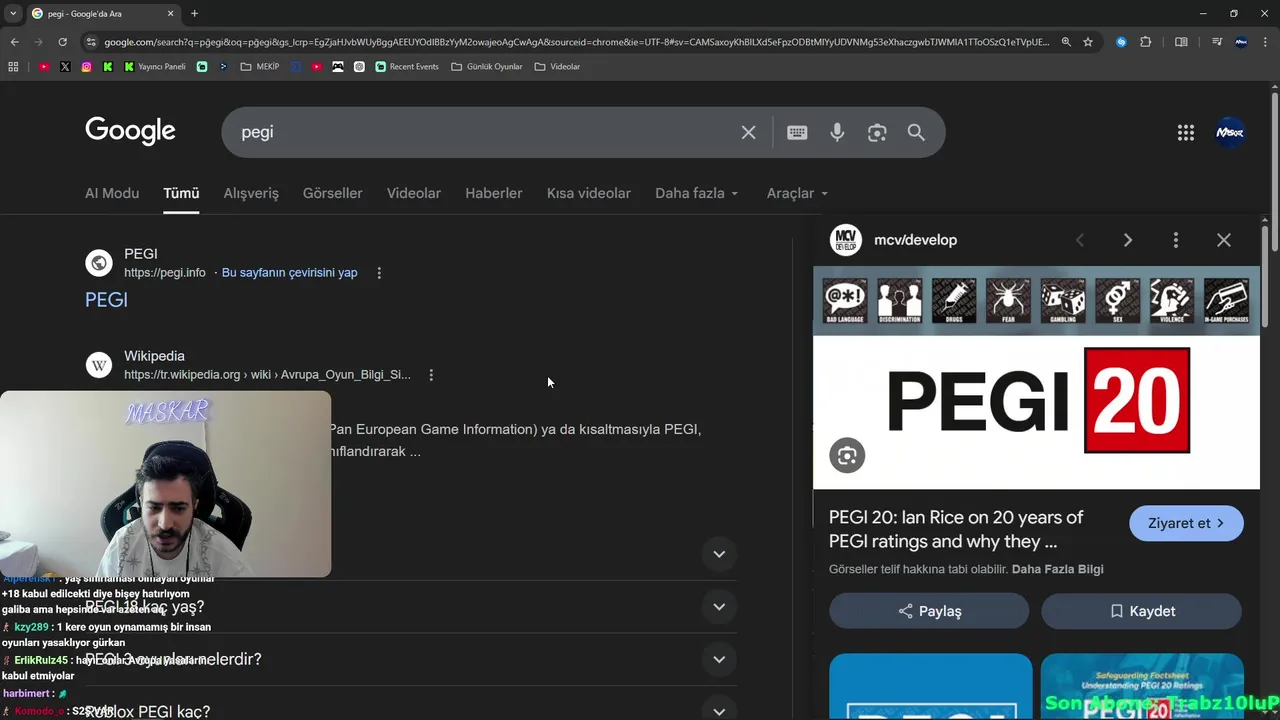The width and height of the screenshot is (1280, 720).
Task: Open the X (Twitter) bookmark
Action: [x=65, y=67]
